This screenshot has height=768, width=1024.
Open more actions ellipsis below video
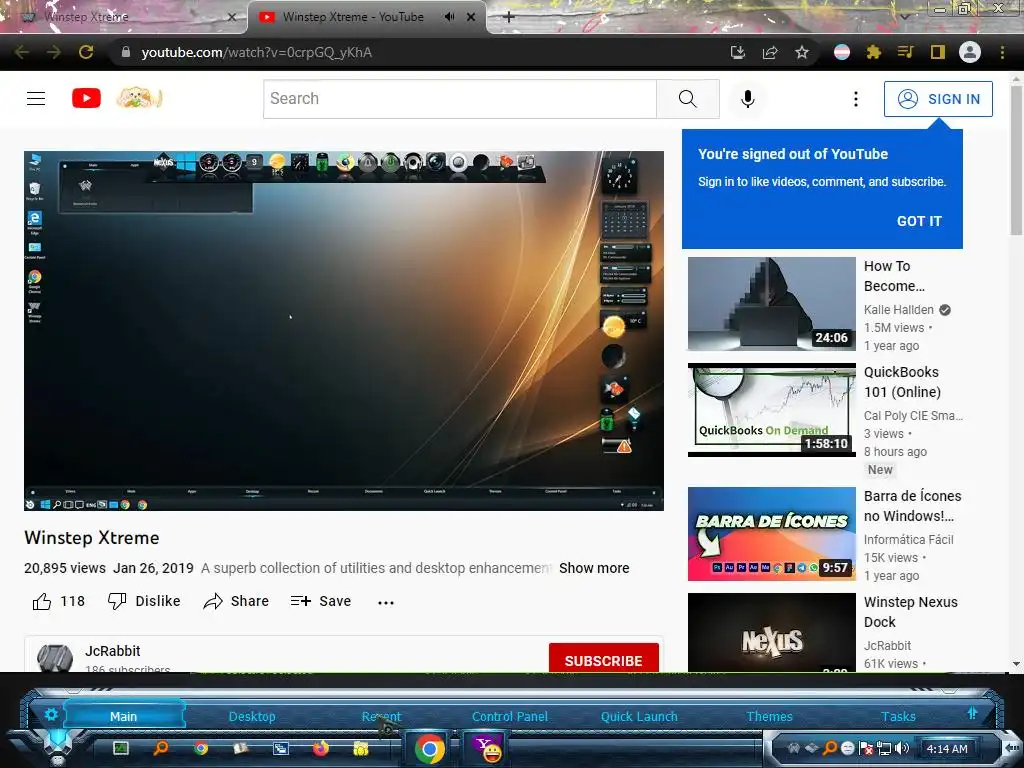click(x=386, y=602)
